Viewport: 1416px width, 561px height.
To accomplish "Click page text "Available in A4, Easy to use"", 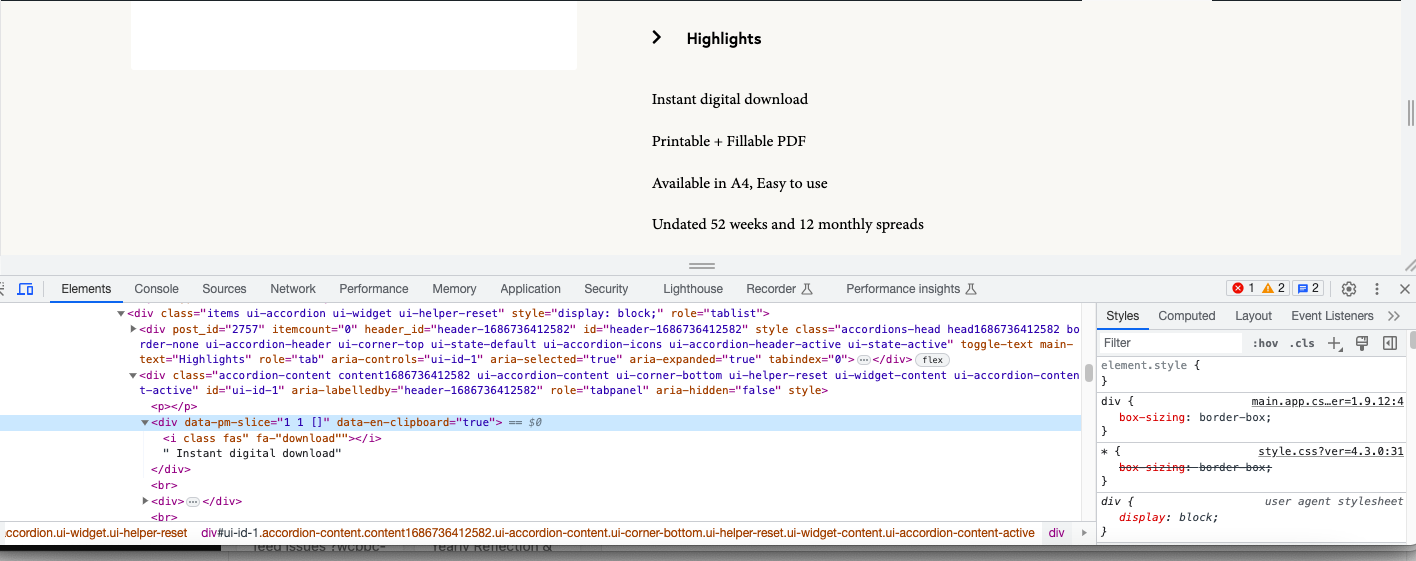I will pyautogui.click(x=739, y=183).
